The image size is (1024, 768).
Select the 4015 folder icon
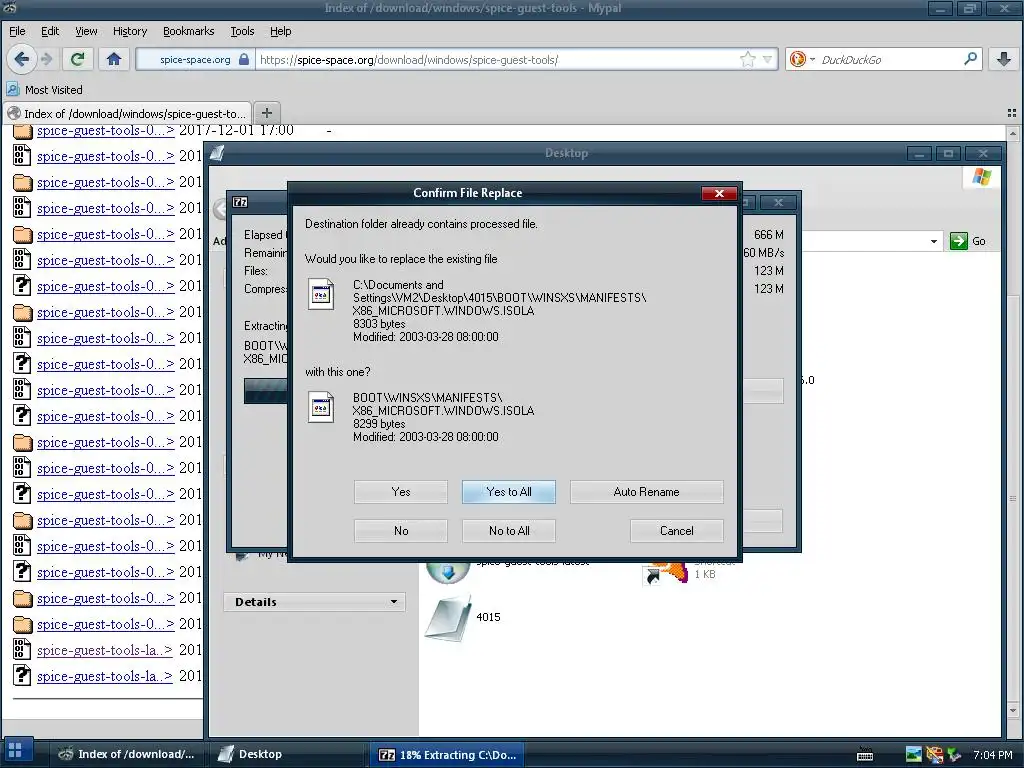[448, 618]
